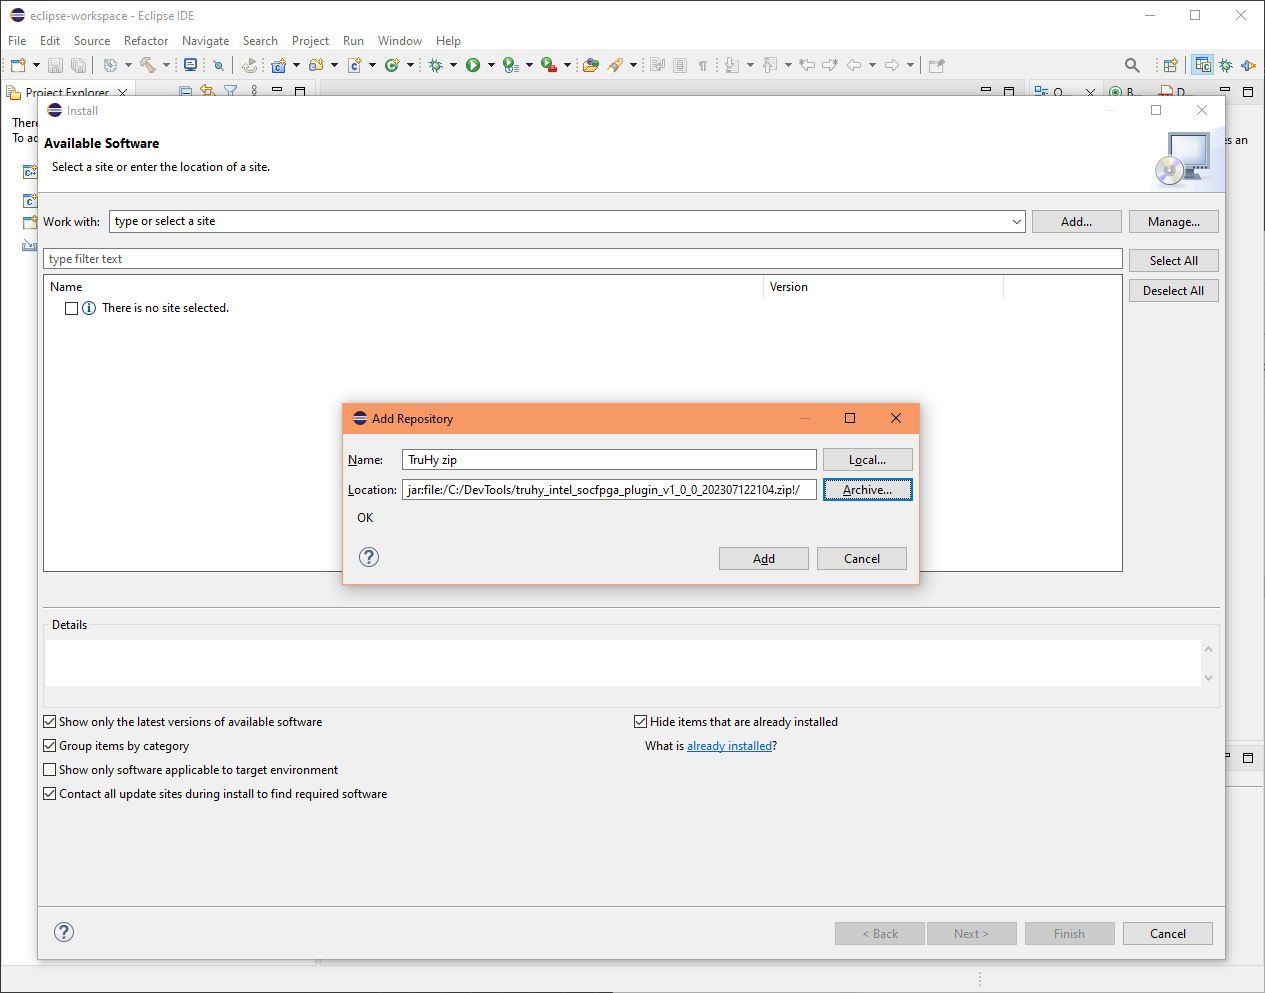The height and width of the screenshot is (993, 1265).
Task: Open the Build All hammer icon
Action: click(150, 64)
